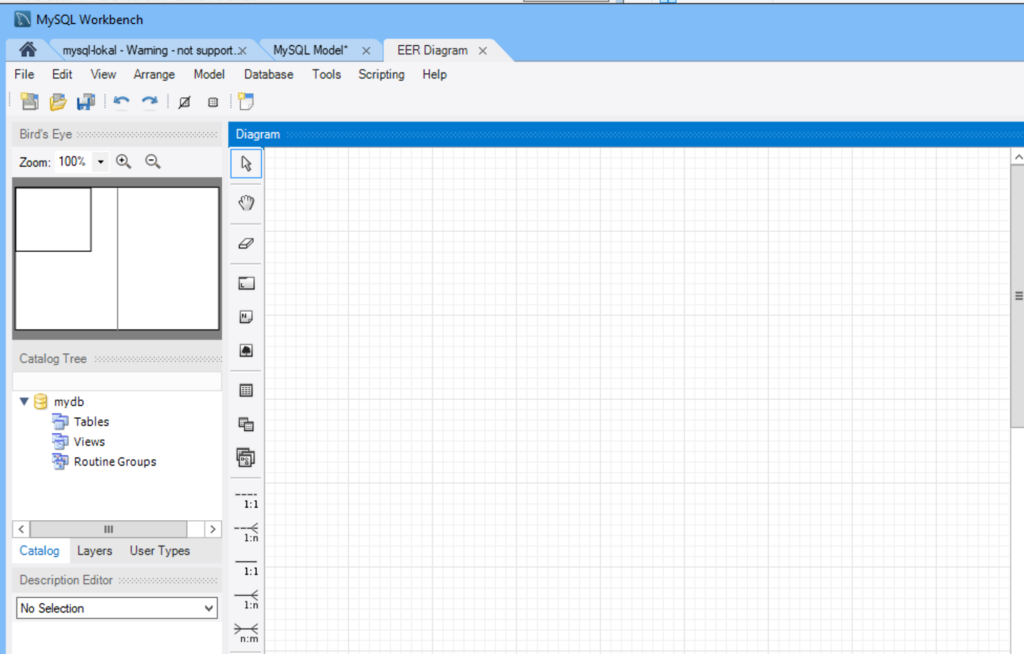The image size is (1024, 654).
Task: Click the Bird's Eye viewport rectangle
Action: [x=54, y=220]
